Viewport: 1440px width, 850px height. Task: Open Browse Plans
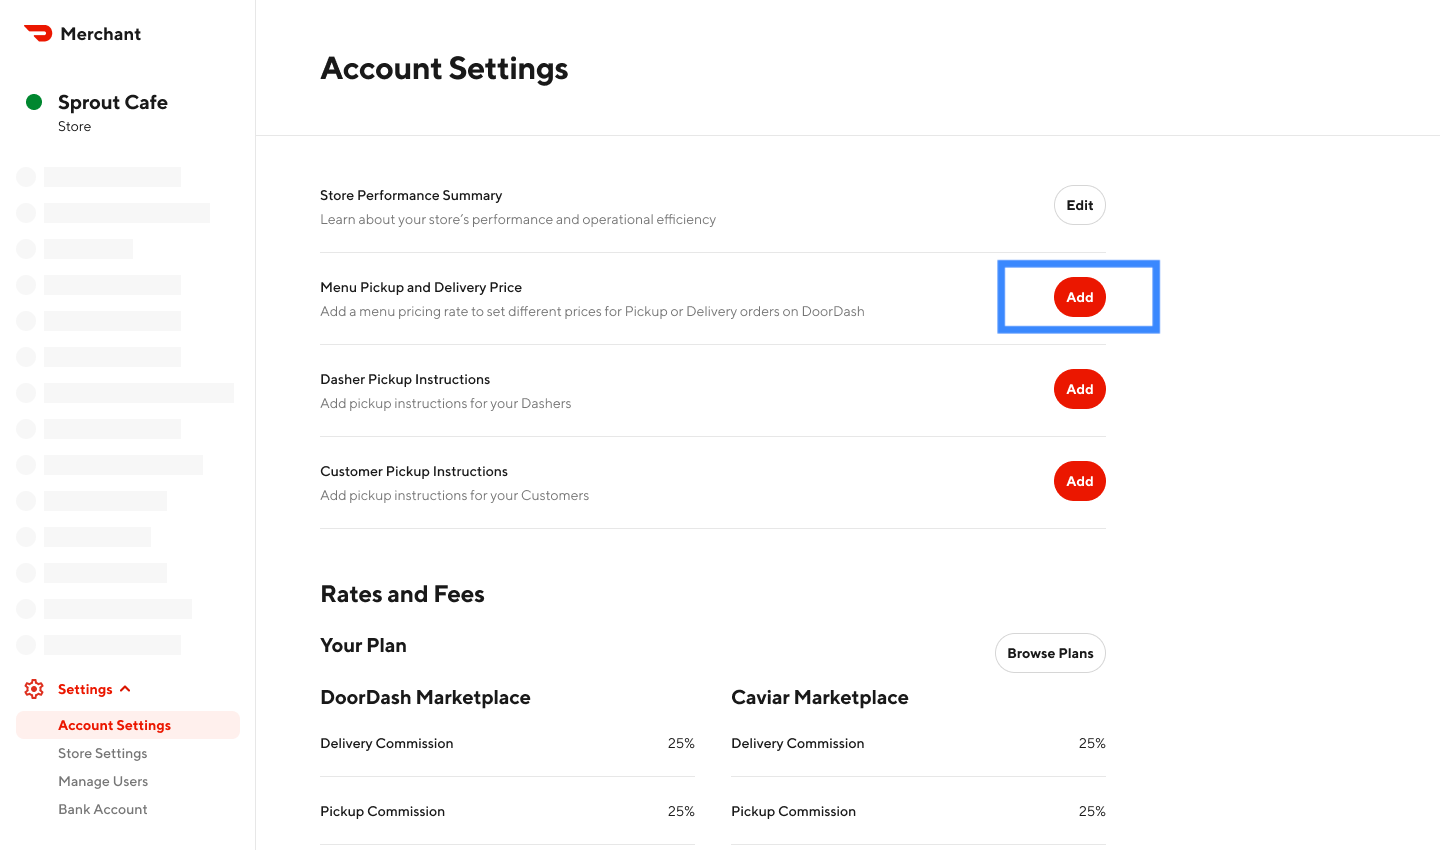[x=1050, y=653]
